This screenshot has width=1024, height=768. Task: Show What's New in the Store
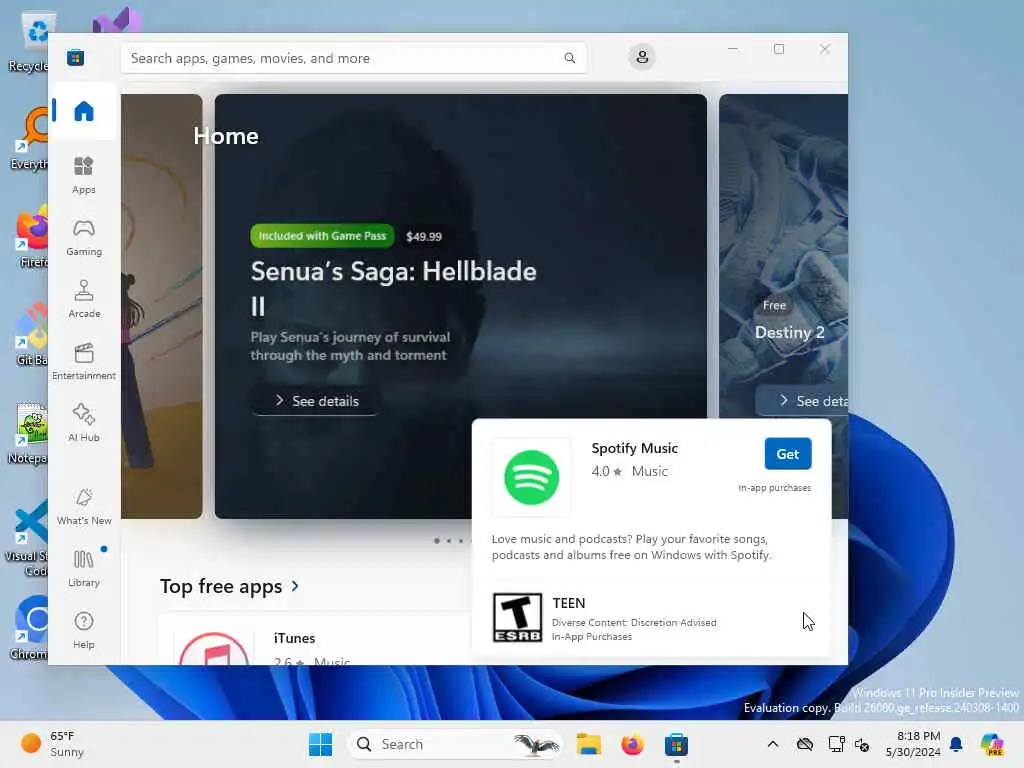pyautogui.click(x=84, y=506)
